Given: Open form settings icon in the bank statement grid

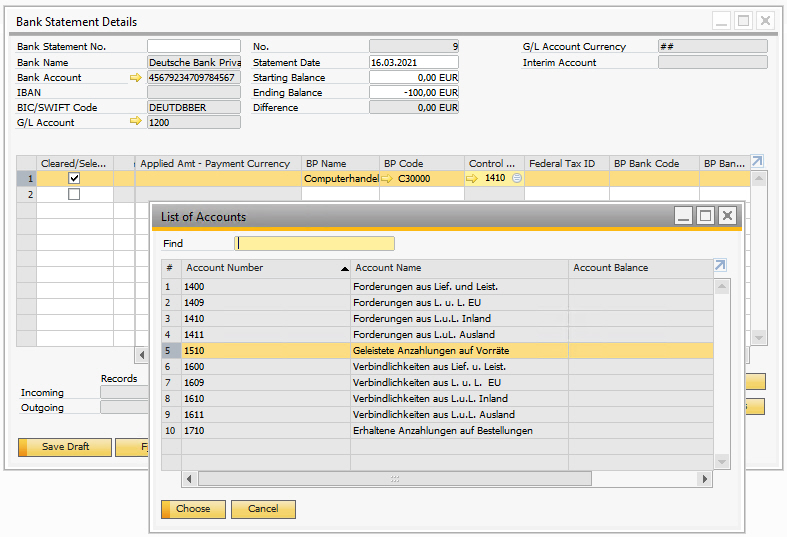Looking at the screenshot, I should coord(757,162).
